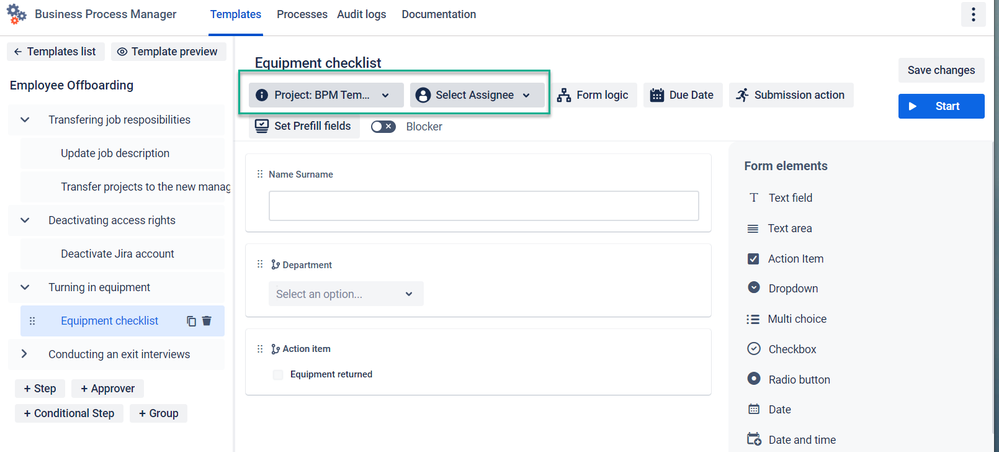The width and height of the screenshot is (999, 452).
Task: Open Department Select an option dropdown
Action: tap(346, 294)
